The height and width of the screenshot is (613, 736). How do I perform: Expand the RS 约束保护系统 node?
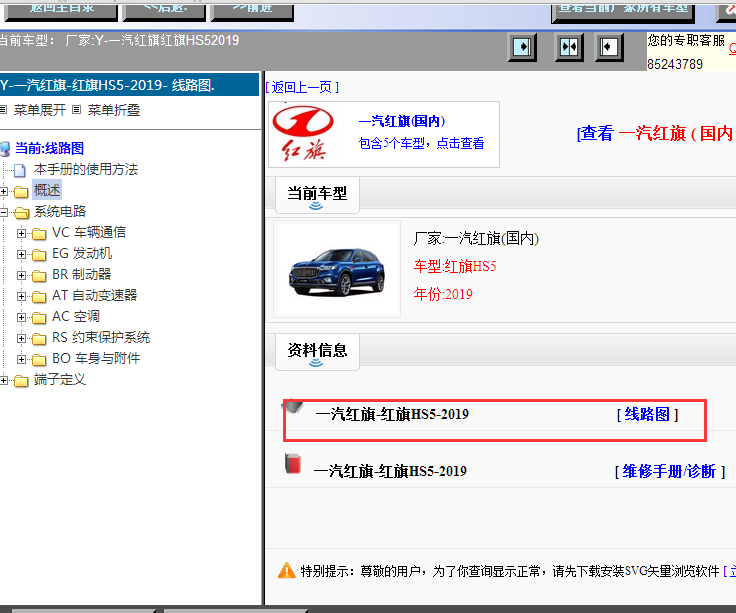point(21,338)
